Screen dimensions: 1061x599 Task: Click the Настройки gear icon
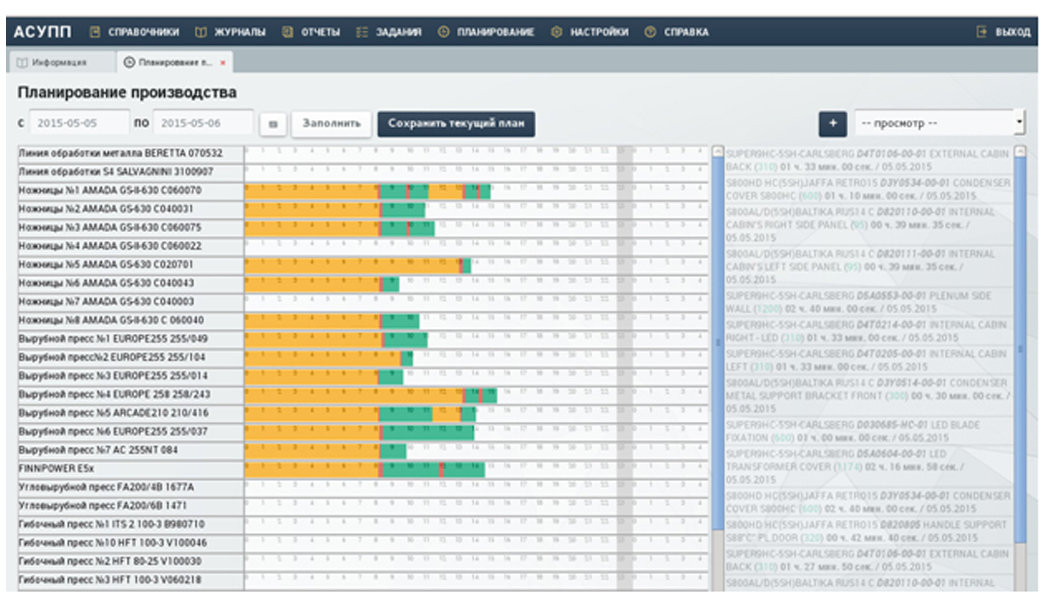pyautogui.click(x=556, y=32)
